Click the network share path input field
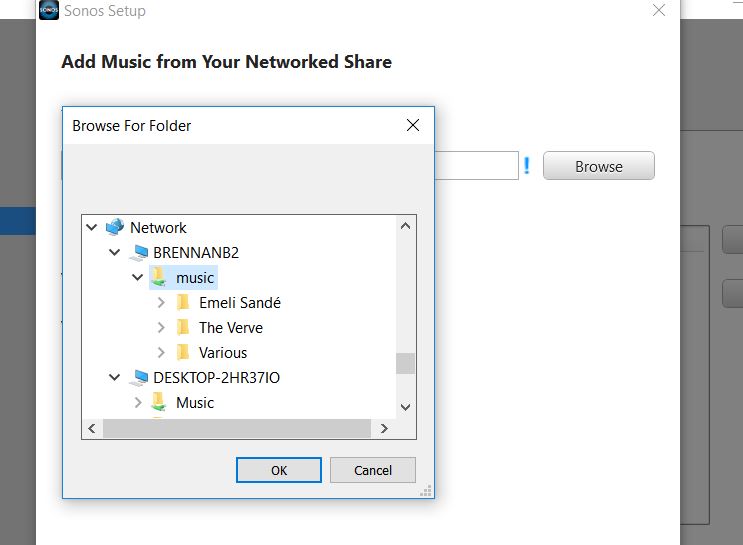 tap(476, 166)
